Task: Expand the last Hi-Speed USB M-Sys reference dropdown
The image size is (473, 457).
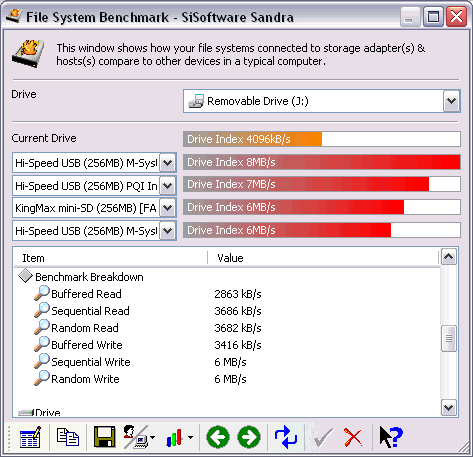Action: point(167,231)
